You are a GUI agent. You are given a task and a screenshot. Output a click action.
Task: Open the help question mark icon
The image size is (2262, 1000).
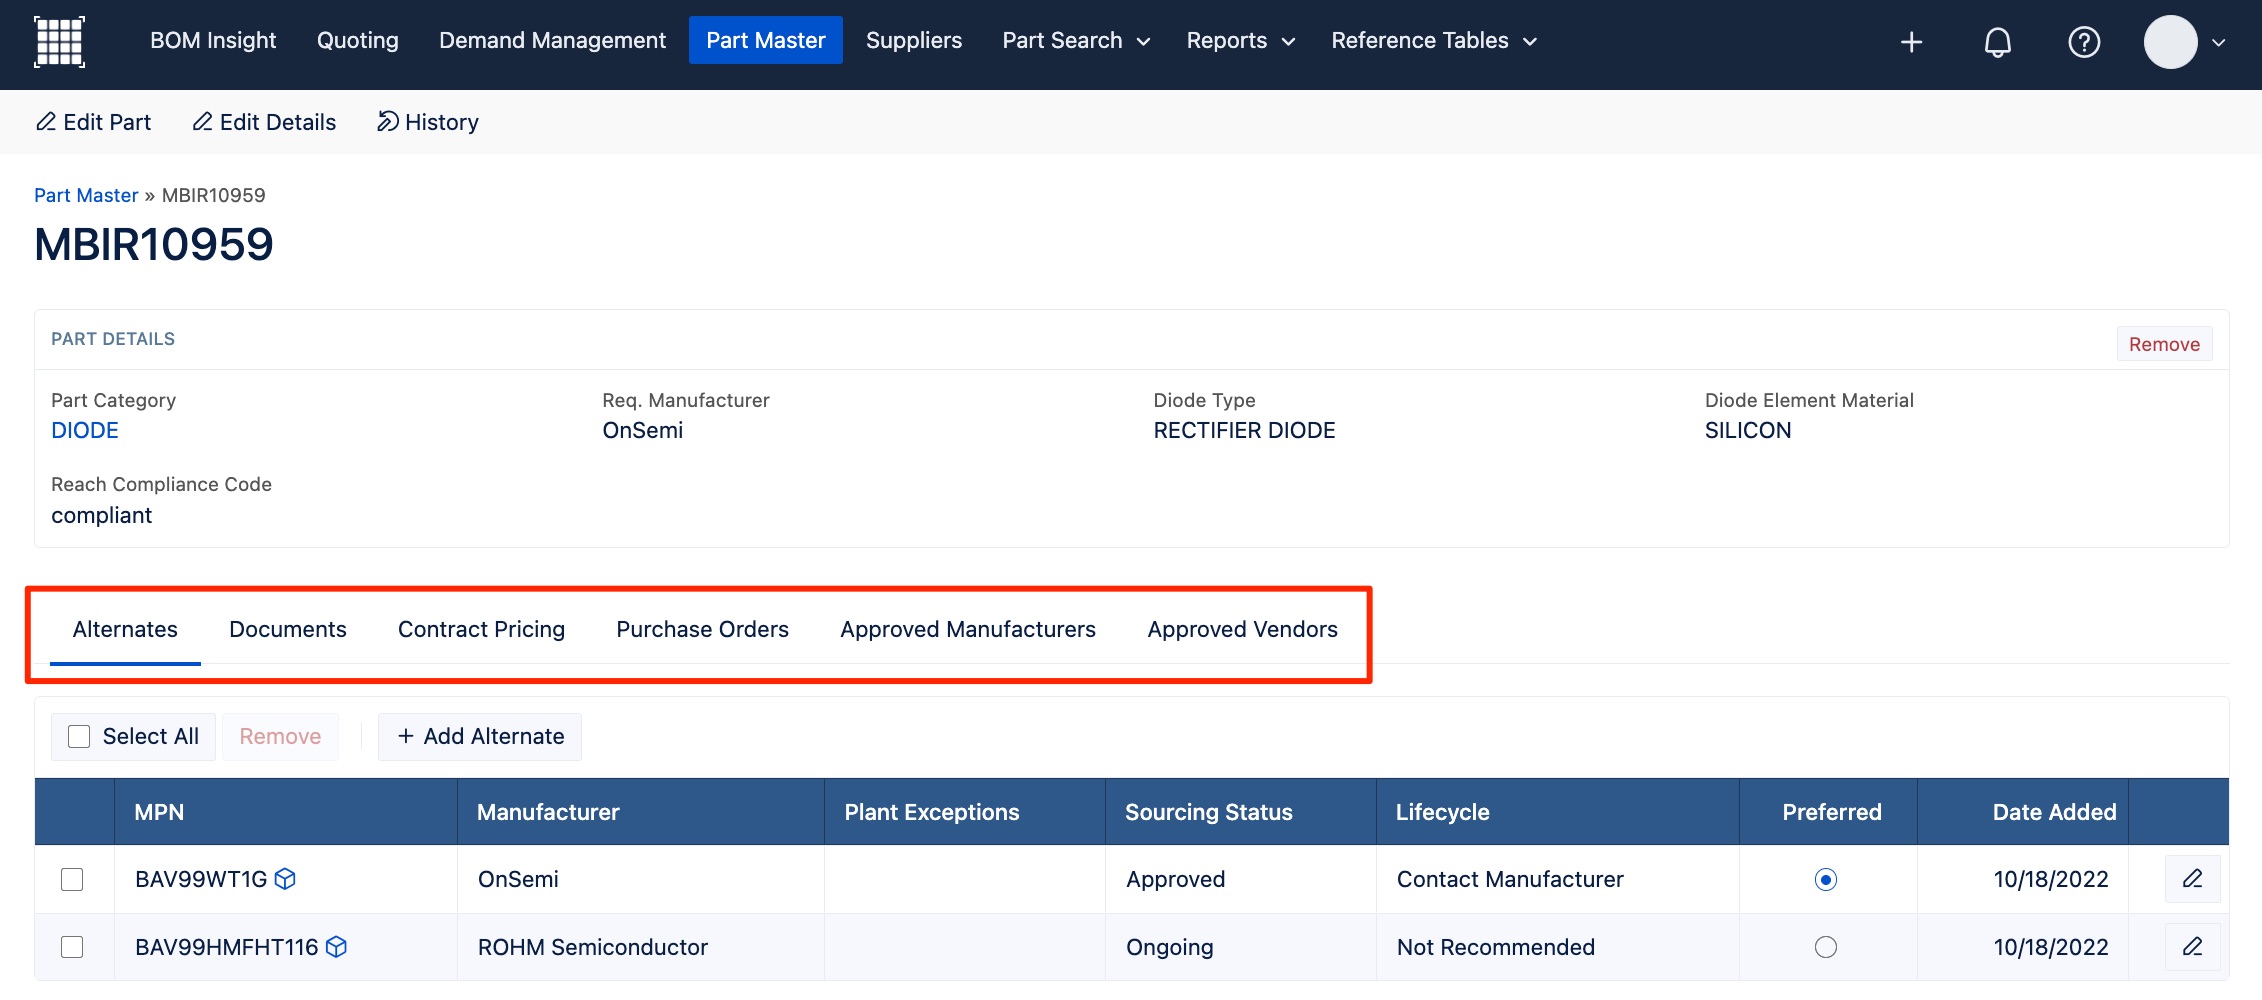coord(2084,42)
